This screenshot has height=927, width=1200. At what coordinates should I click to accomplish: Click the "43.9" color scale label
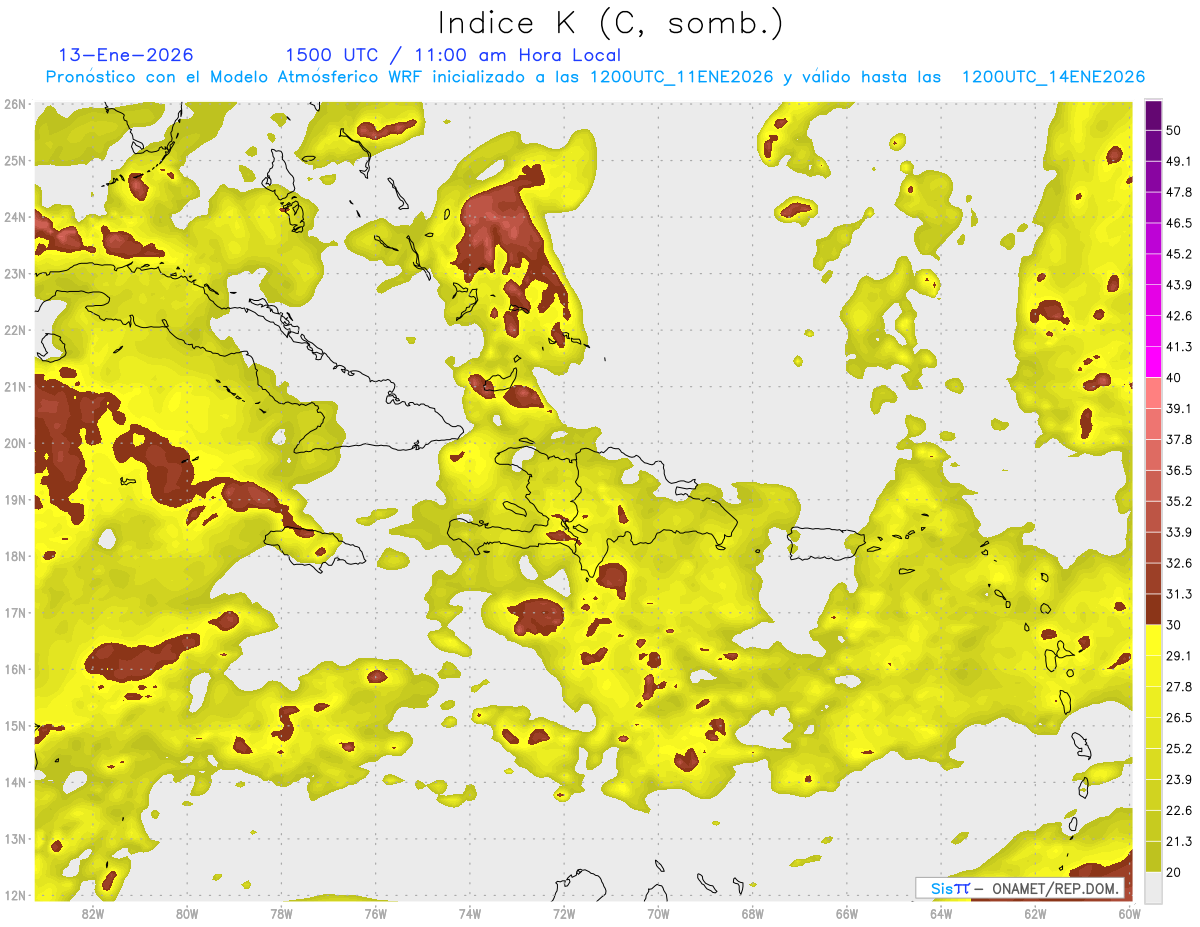click(x=1179, y=285)
